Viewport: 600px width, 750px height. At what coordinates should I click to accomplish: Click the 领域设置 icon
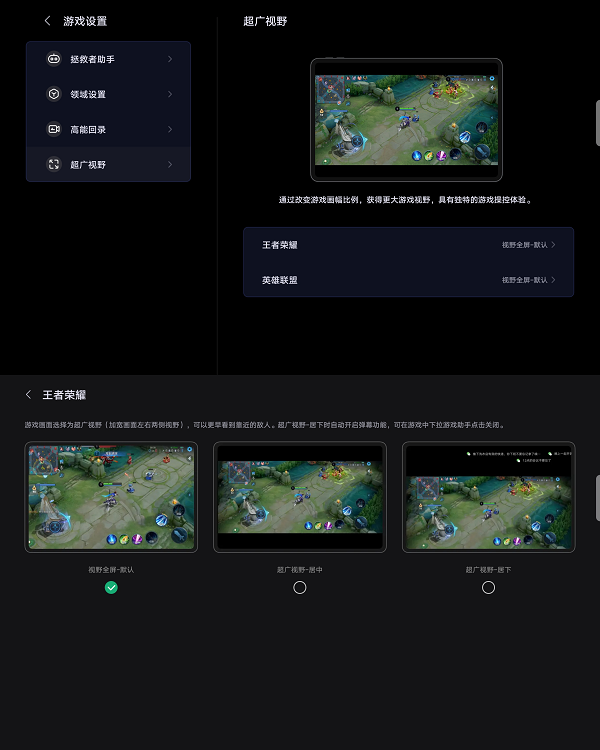tap(54, 94)
